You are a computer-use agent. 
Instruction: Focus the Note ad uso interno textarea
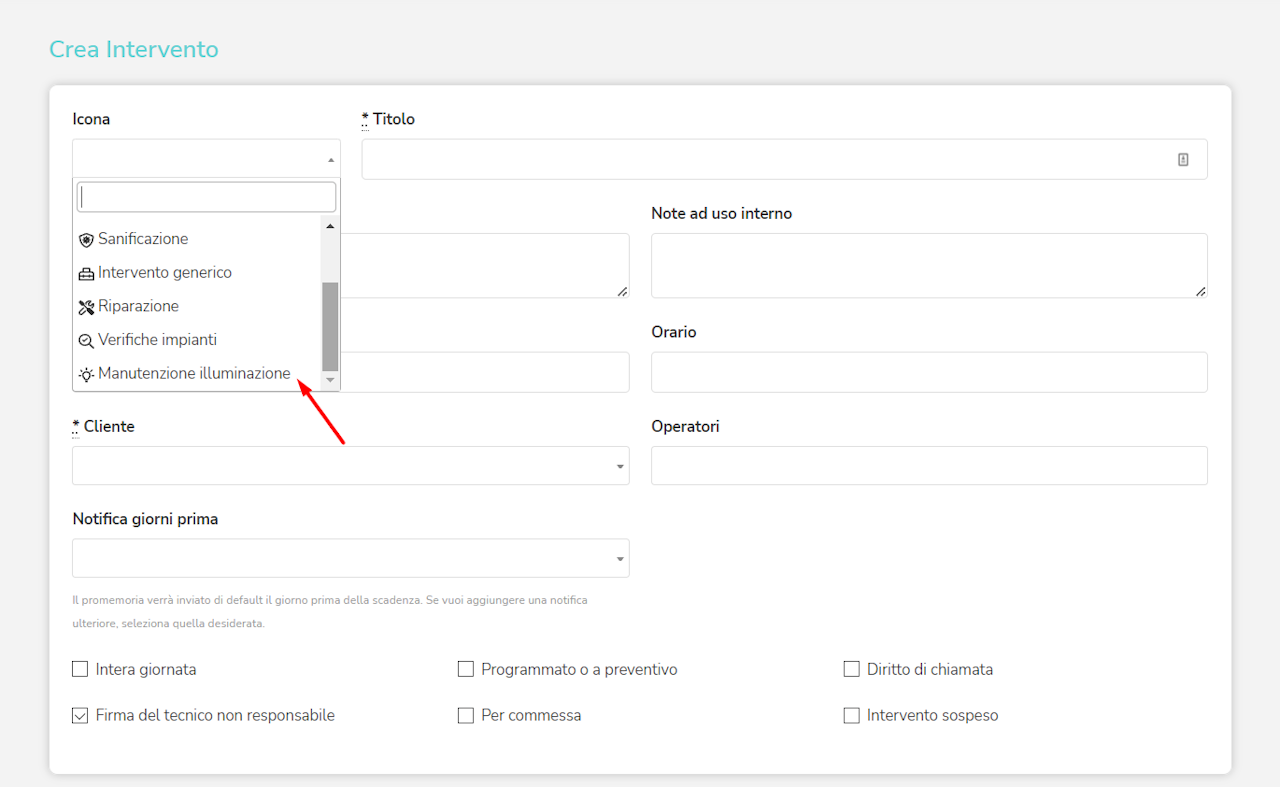[x=928, y=265]
